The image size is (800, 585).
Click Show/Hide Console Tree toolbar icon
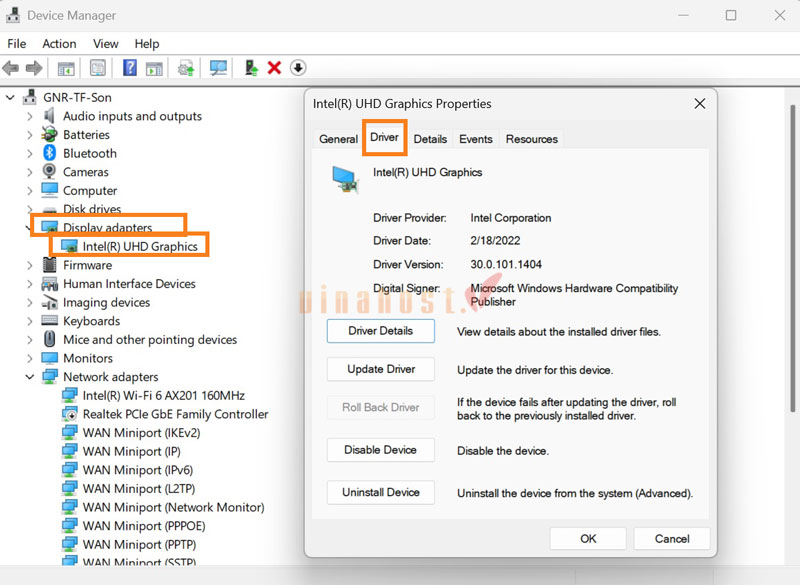click(66, 68)
